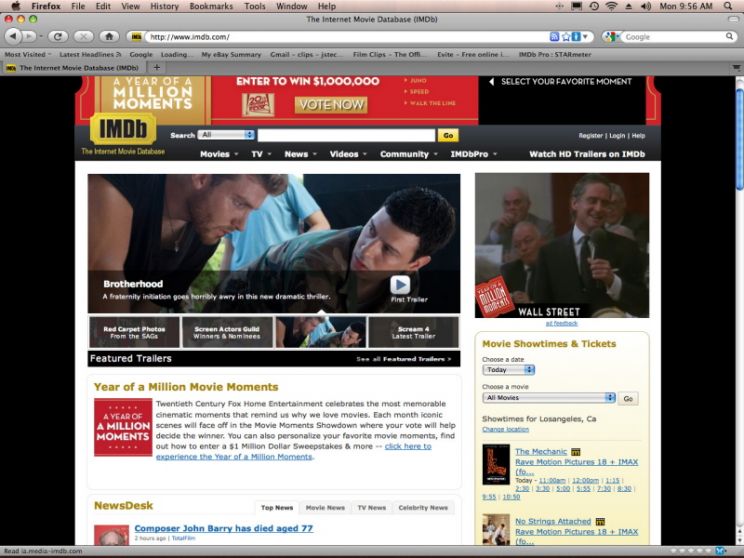Open the Time Machine menu bar icon
Viewport: 744px width, 558px height.
tap(594, 6)
